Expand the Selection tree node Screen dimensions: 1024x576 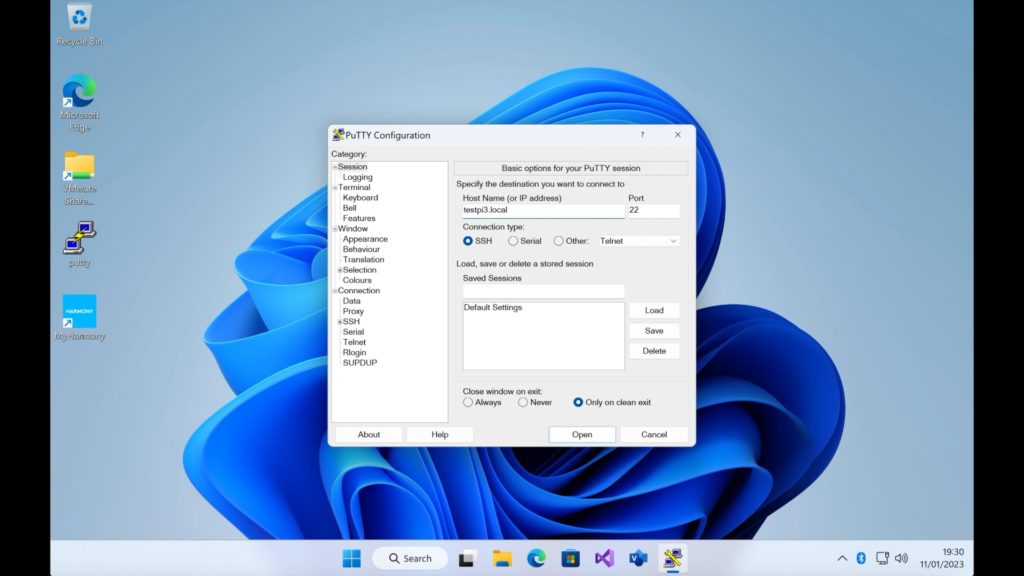click(x=340, y=270)
